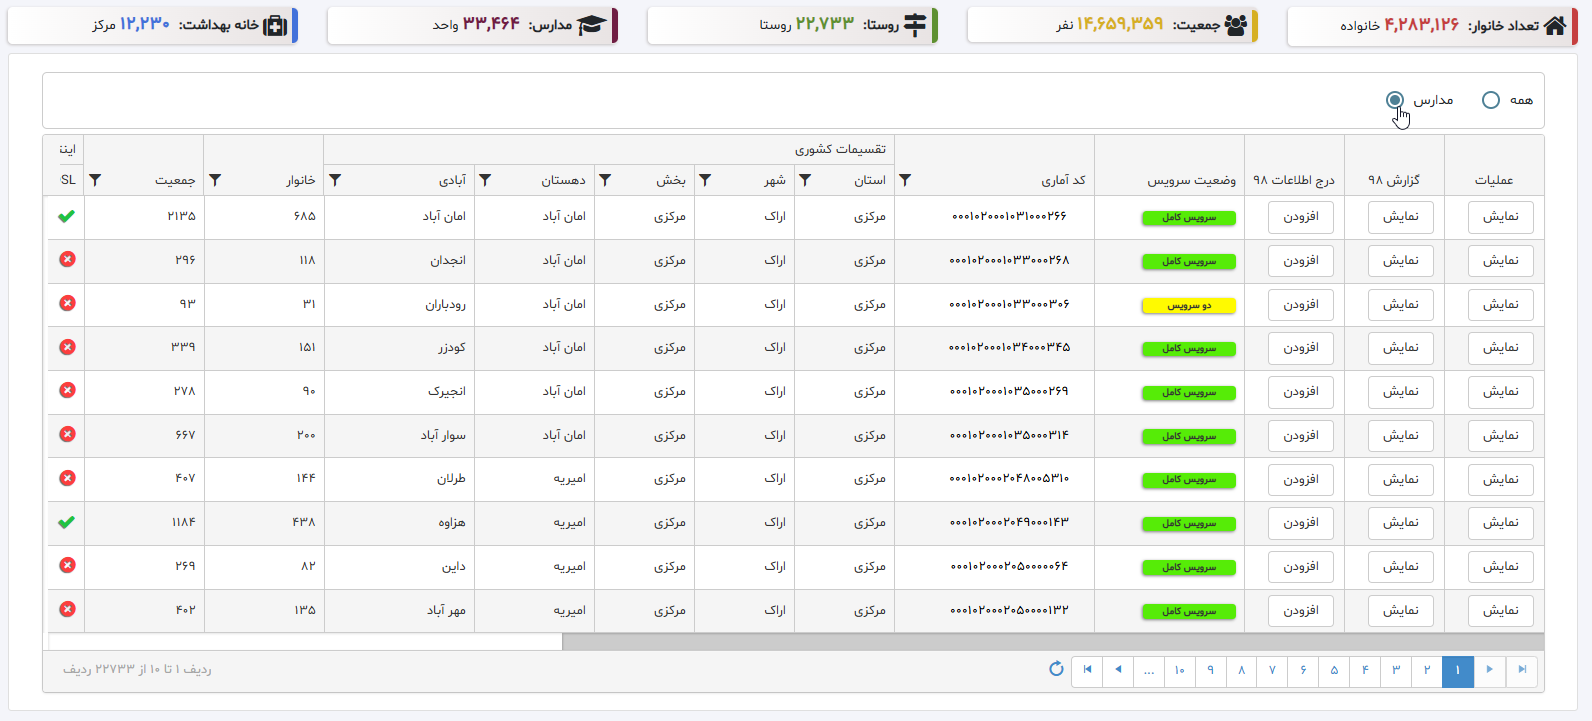Select the مدارس radio button

[1395, 100]
